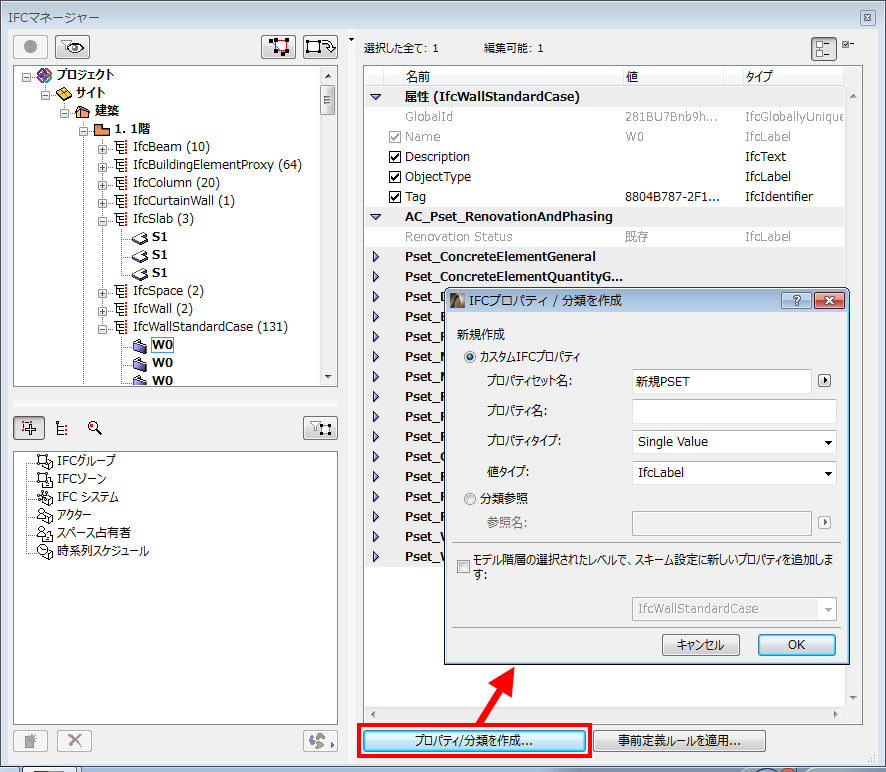Click the empty プロパティ名 input field
886x772 pixels.
[x=733, y=411]
